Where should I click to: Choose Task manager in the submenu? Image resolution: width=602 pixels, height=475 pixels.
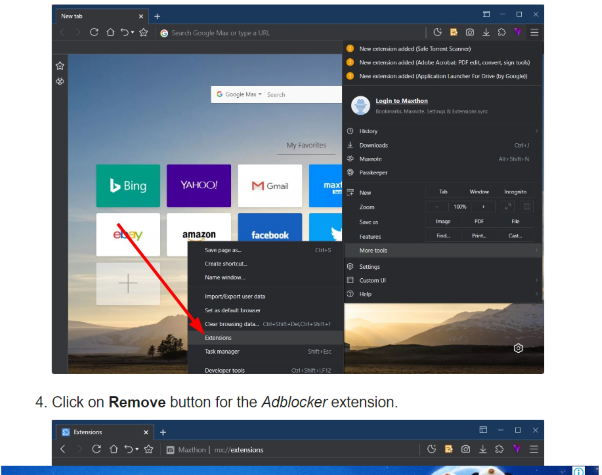click(x=222, y=352)
